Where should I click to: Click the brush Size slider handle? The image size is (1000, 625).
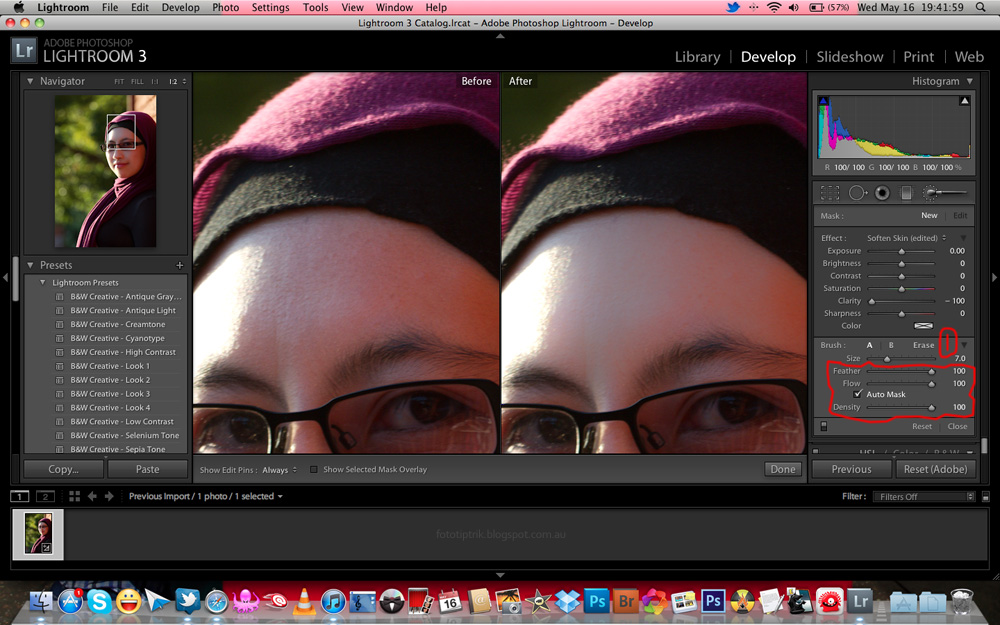[x=887, y=359]
